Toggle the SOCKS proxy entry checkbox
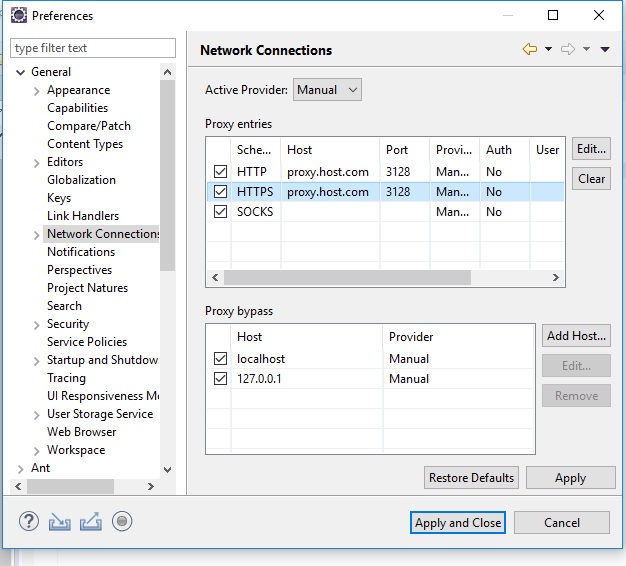The image size is (626, 566). tap(220, 211)
